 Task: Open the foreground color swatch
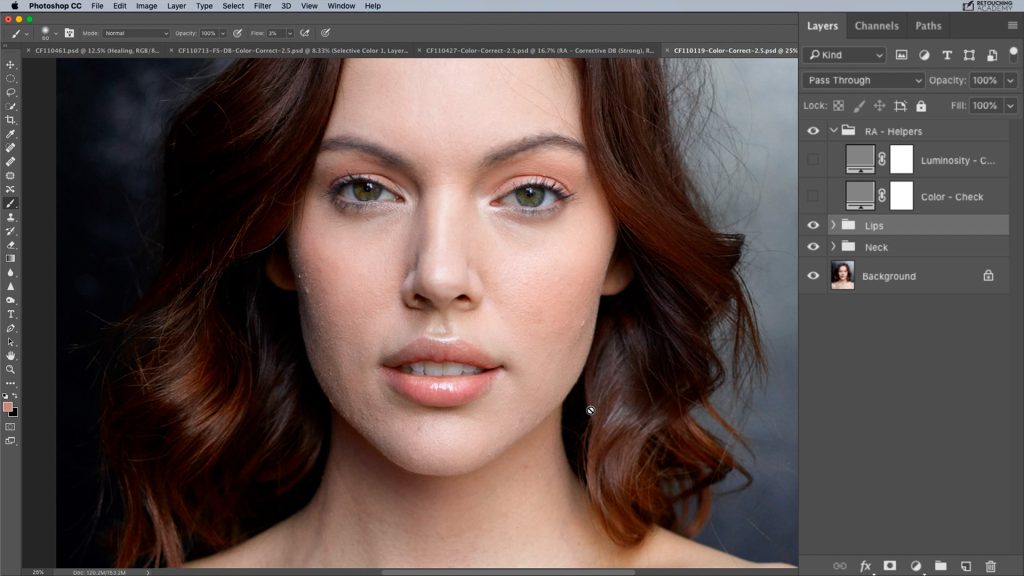(x=8, y=408)
